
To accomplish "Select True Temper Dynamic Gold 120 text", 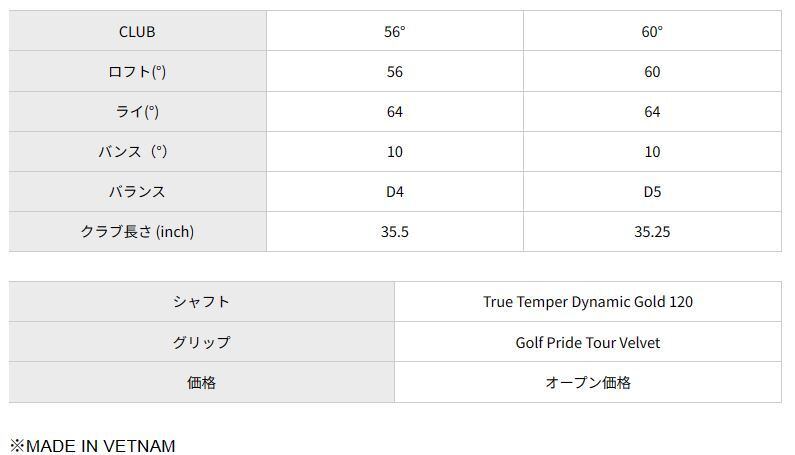I will (x=588, y=301).
